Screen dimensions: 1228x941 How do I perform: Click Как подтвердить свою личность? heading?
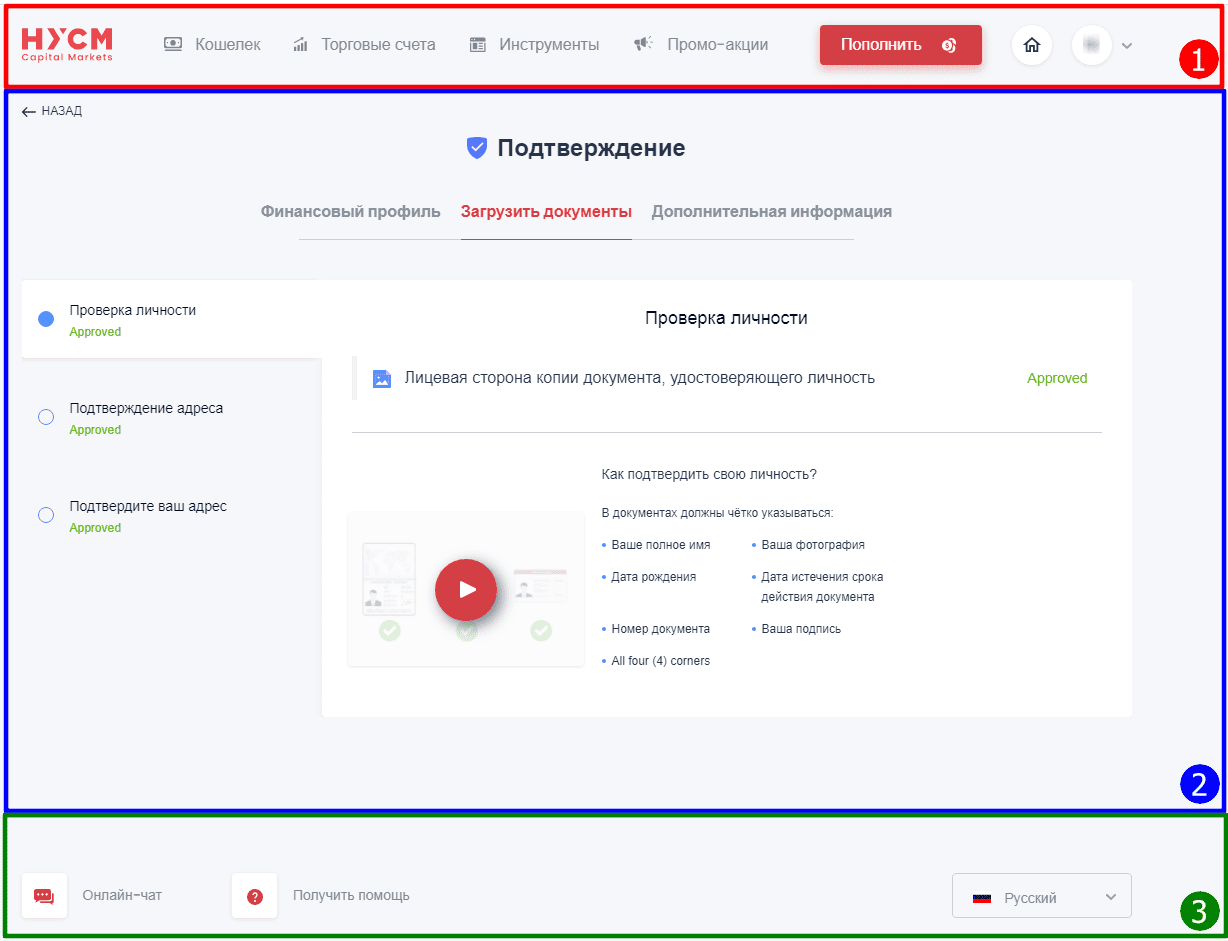click(x=709, y=474)
